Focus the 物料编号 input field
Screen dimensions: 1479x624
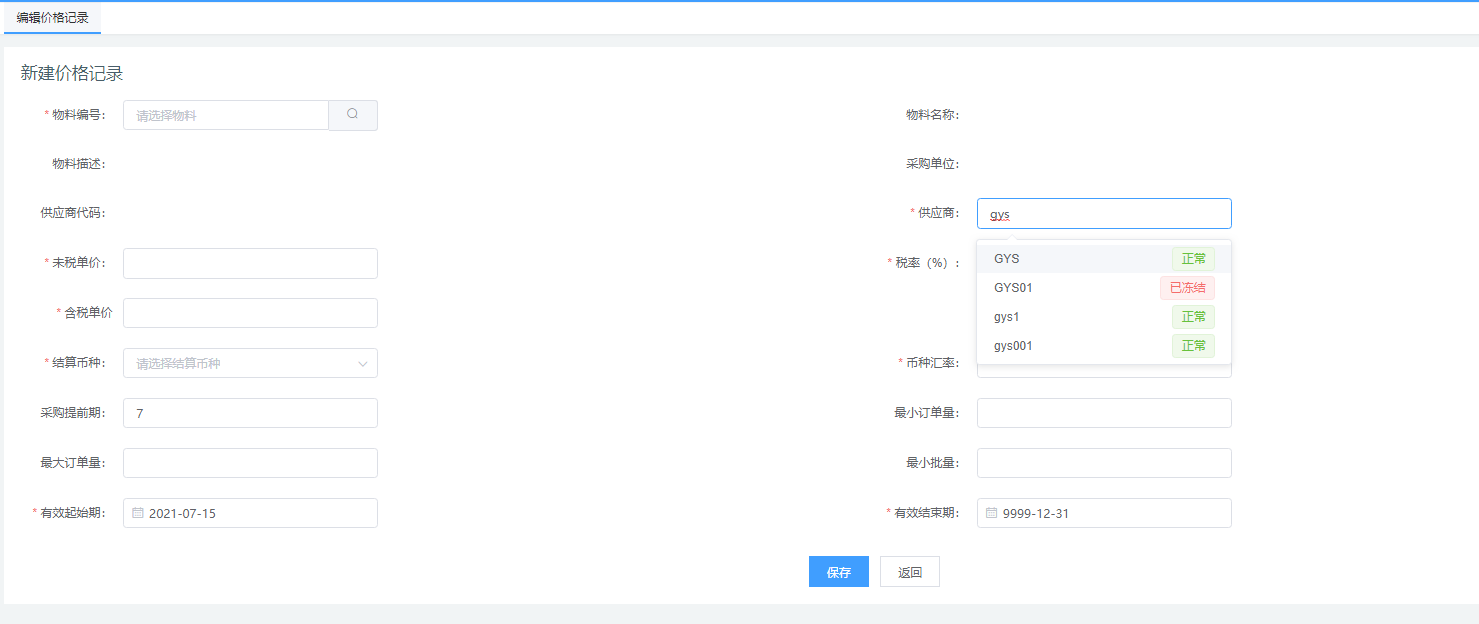pyautogui.click(x=226, y=115)
